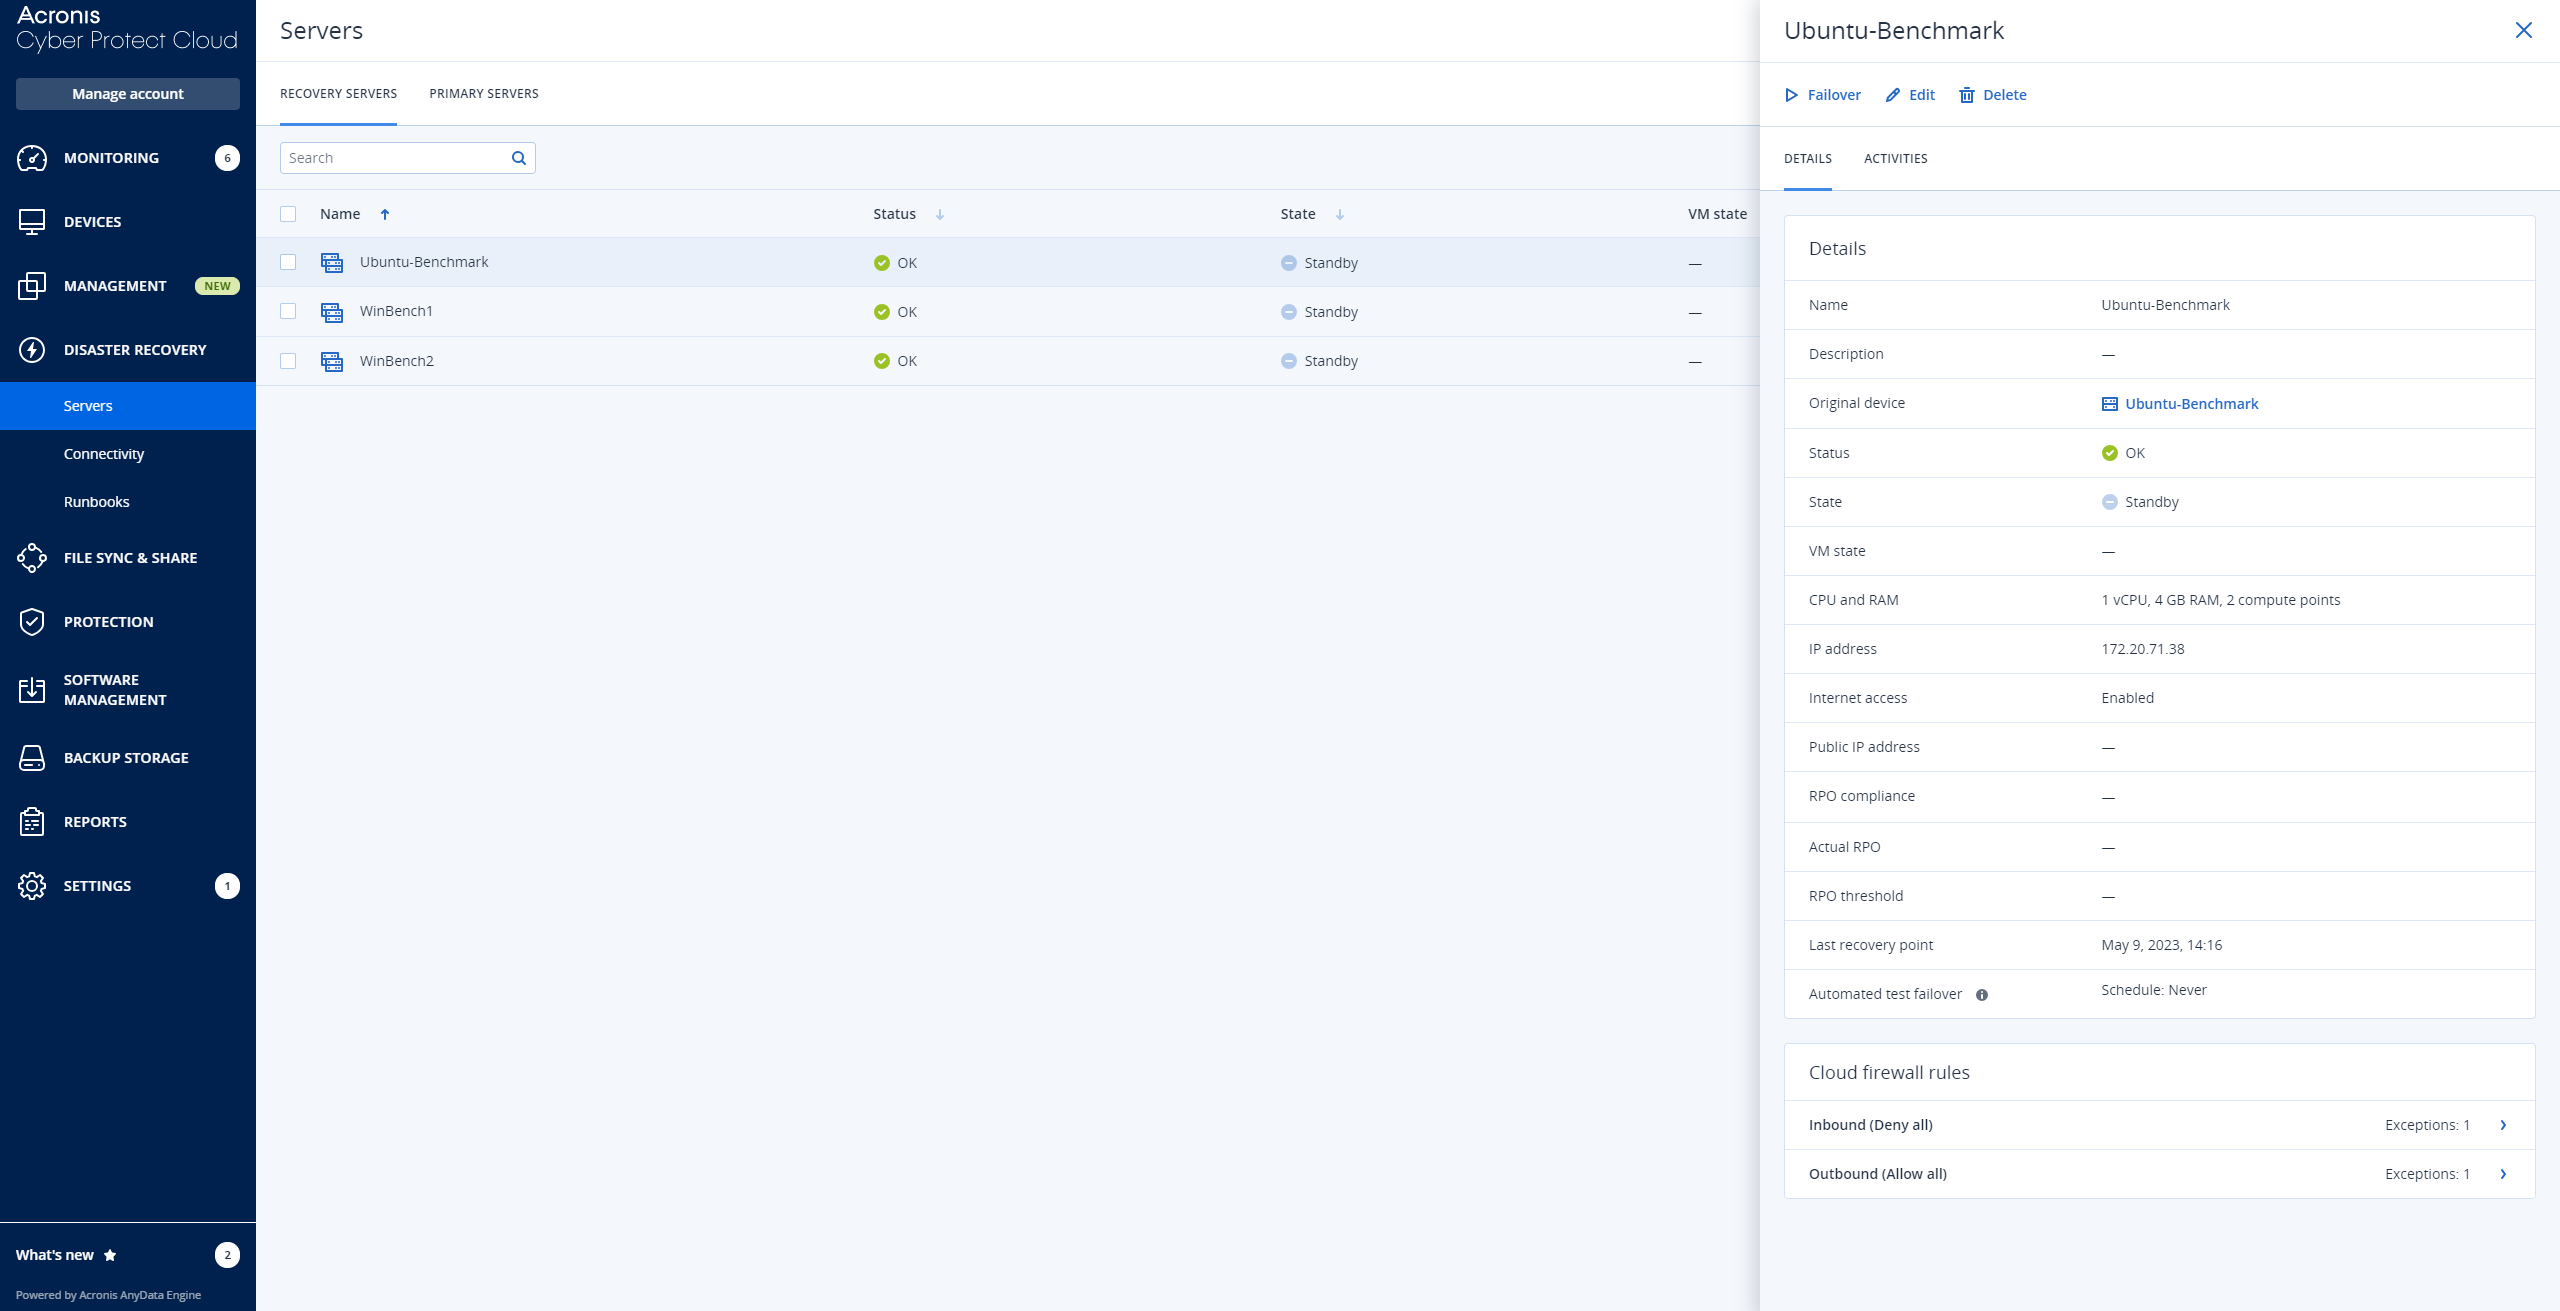Click the WinBench2 name cell
The height and width of the screenshot is (1311, 2560).
click(x=397, y=361)
